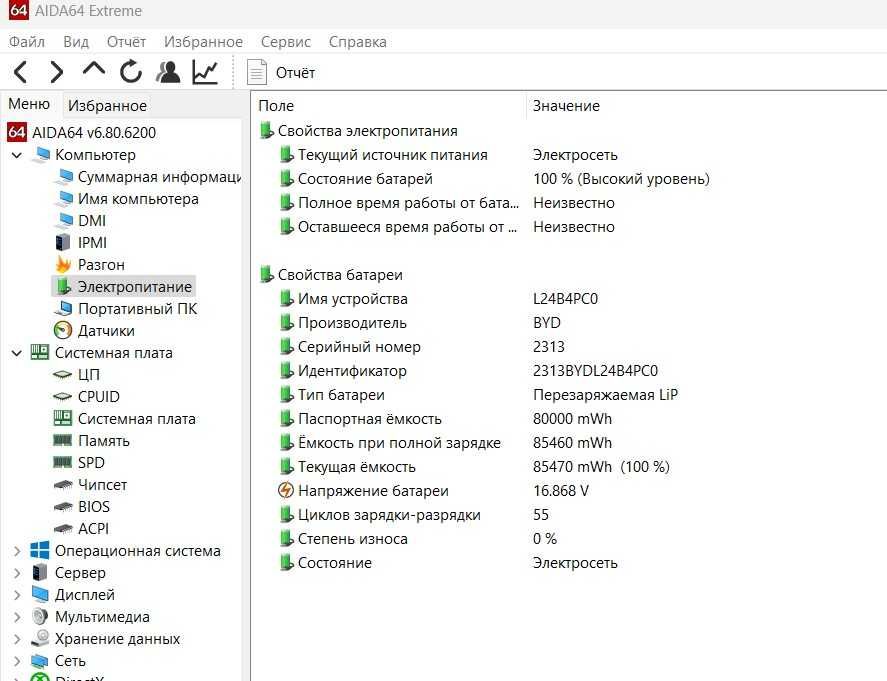Open the user profile toolbar icon
This screenshot has width=887, height=681.
click(x=168, y=72)
